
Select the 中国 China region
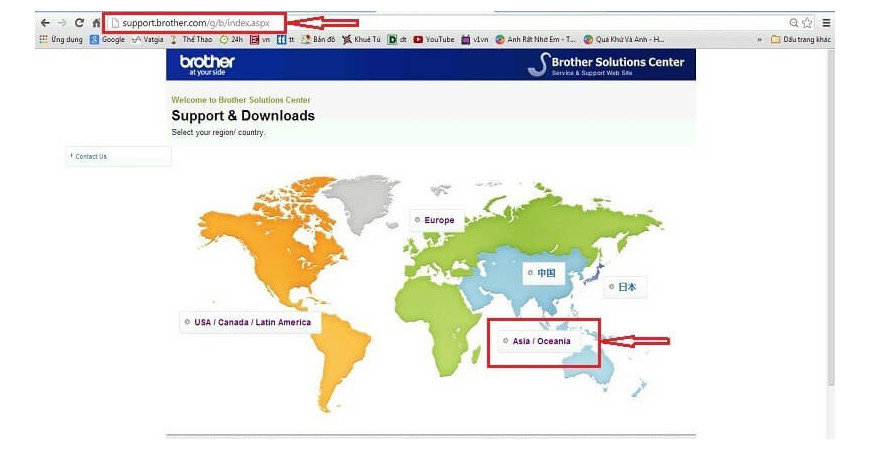(x=546, y=273)
